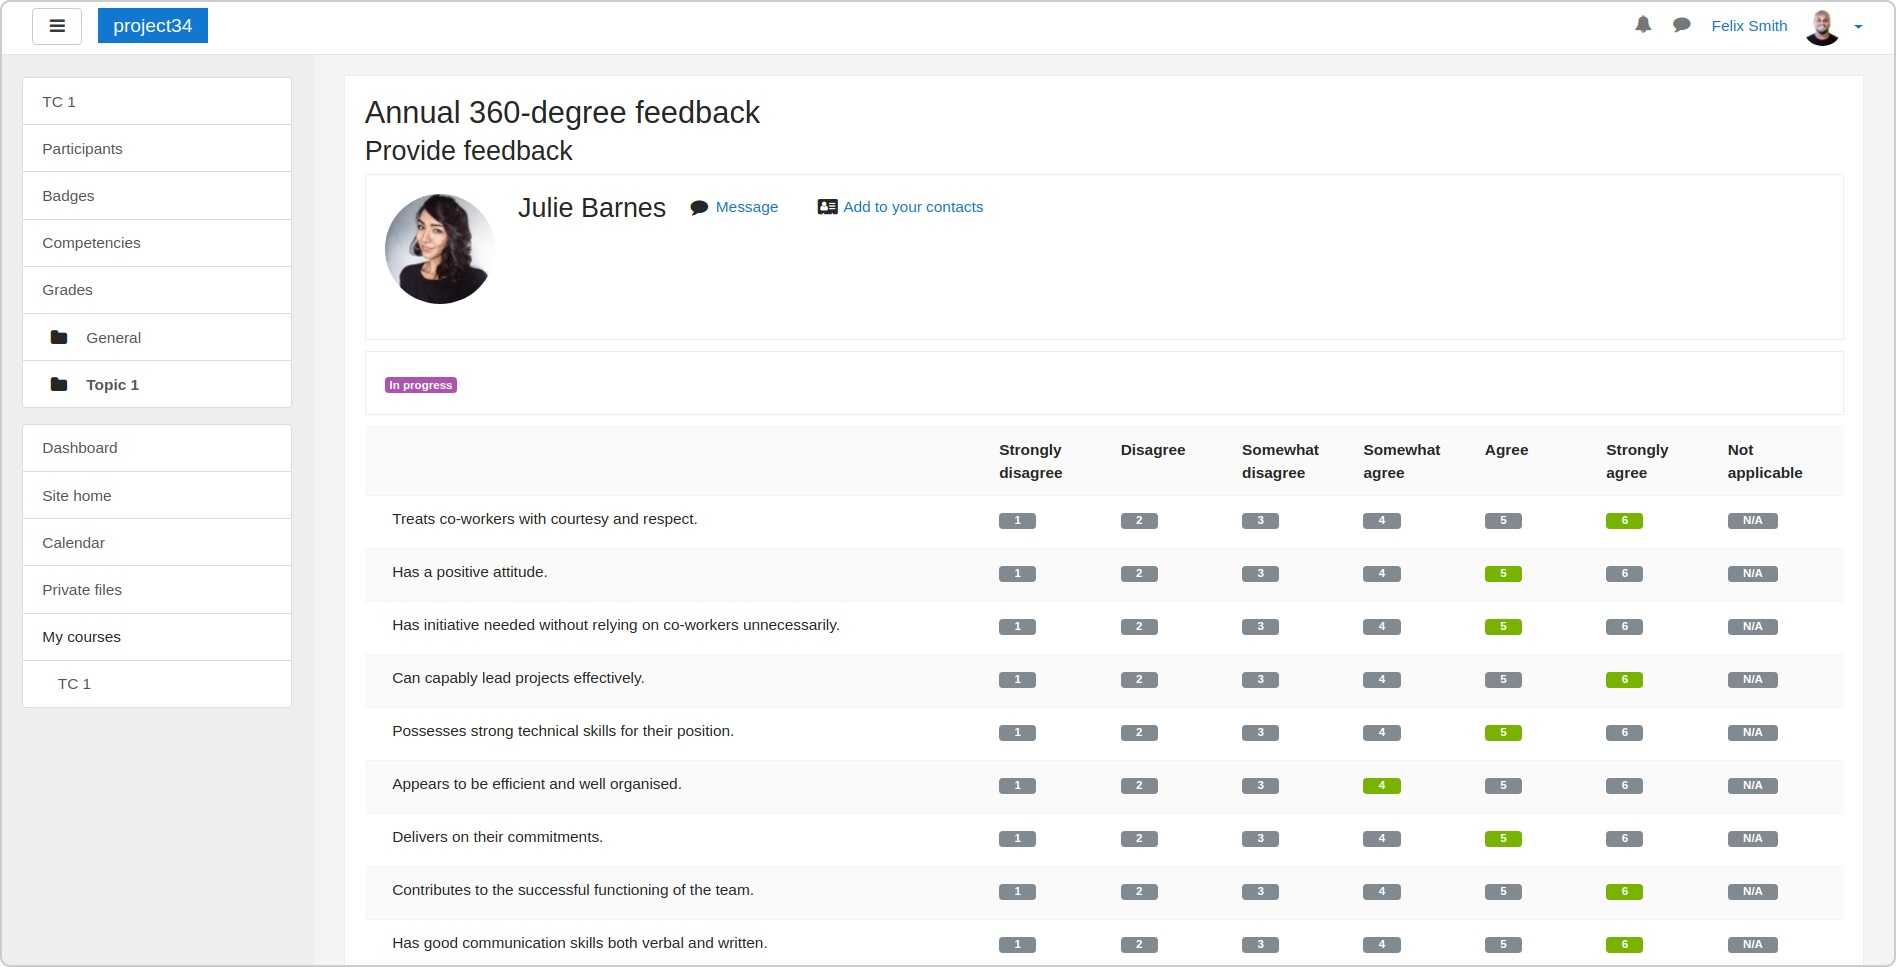Click the project34 site button
Image resolution: width=1896 pixels, height=967 pixels.
coord(152,26)
